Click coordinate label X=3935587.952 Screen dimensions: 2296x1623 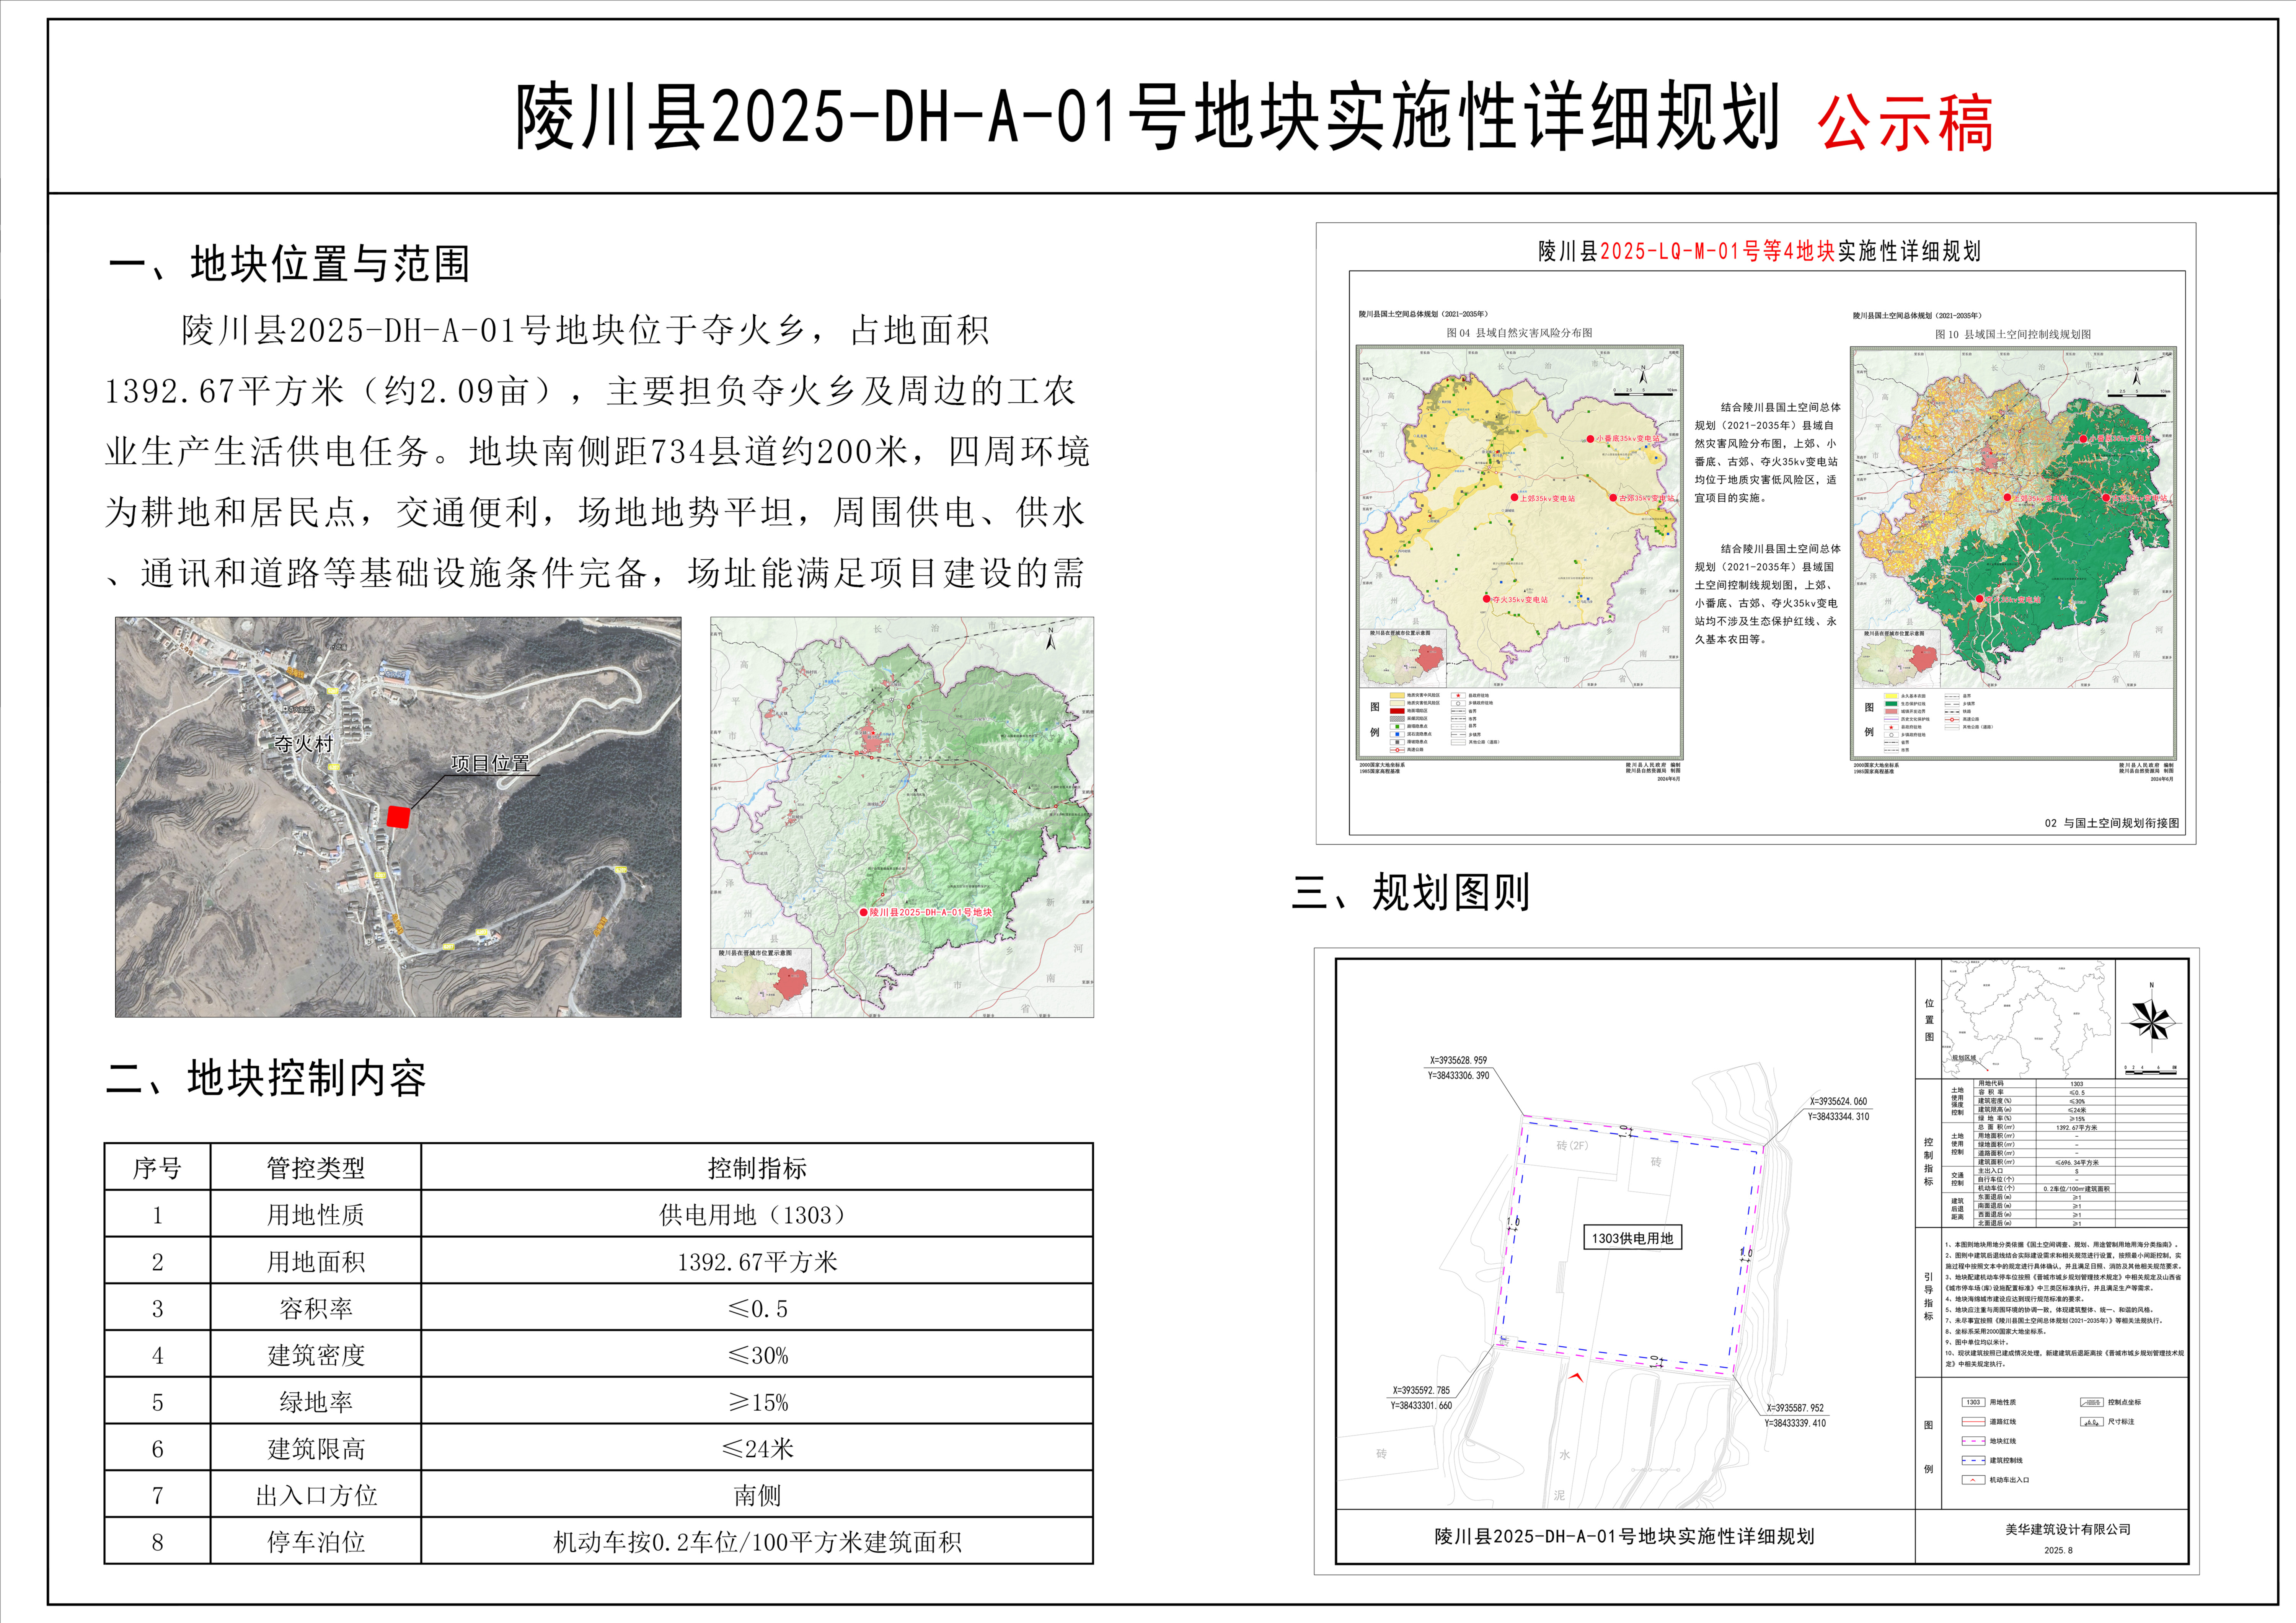click(1795, 1408)
